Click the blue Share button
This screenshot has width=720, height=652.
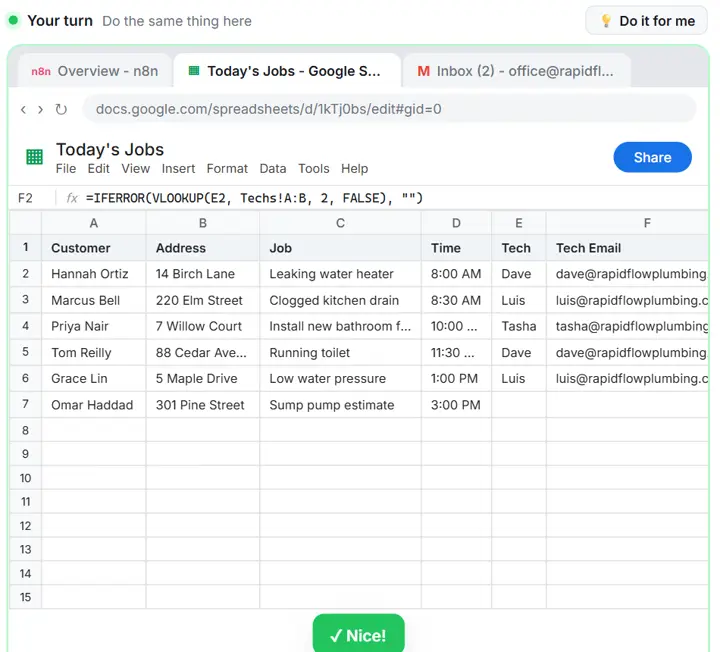pyautogui.click(x=652, y=157)
